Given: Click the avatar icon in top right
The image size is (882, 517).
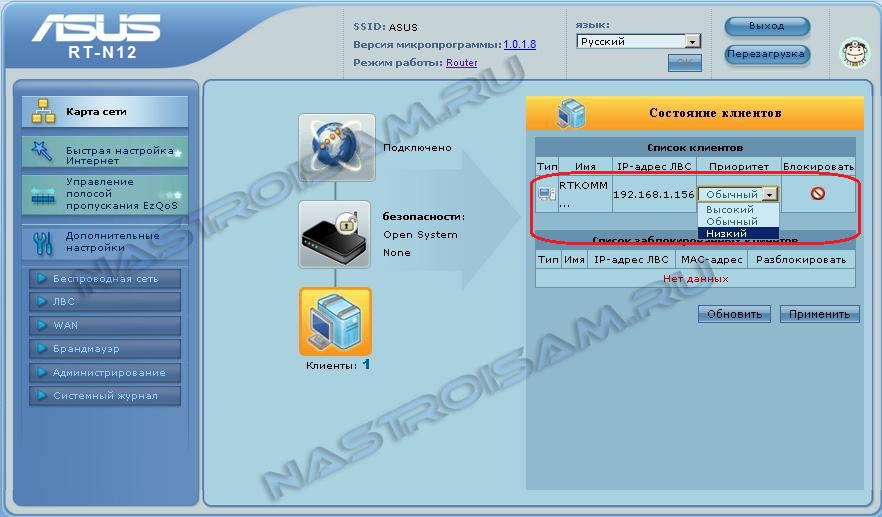Looking at the screenshot, I should pyautogui.click(x=853, y=53).
